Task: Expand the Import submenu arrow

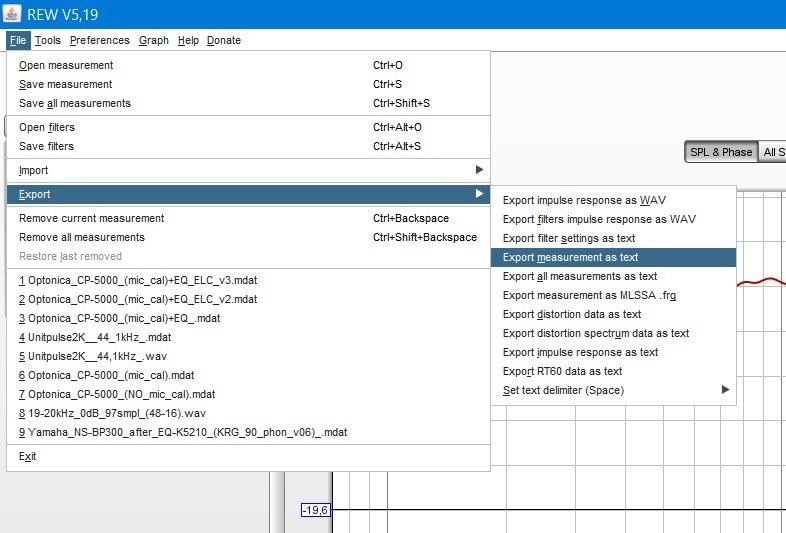Action: 479,169
